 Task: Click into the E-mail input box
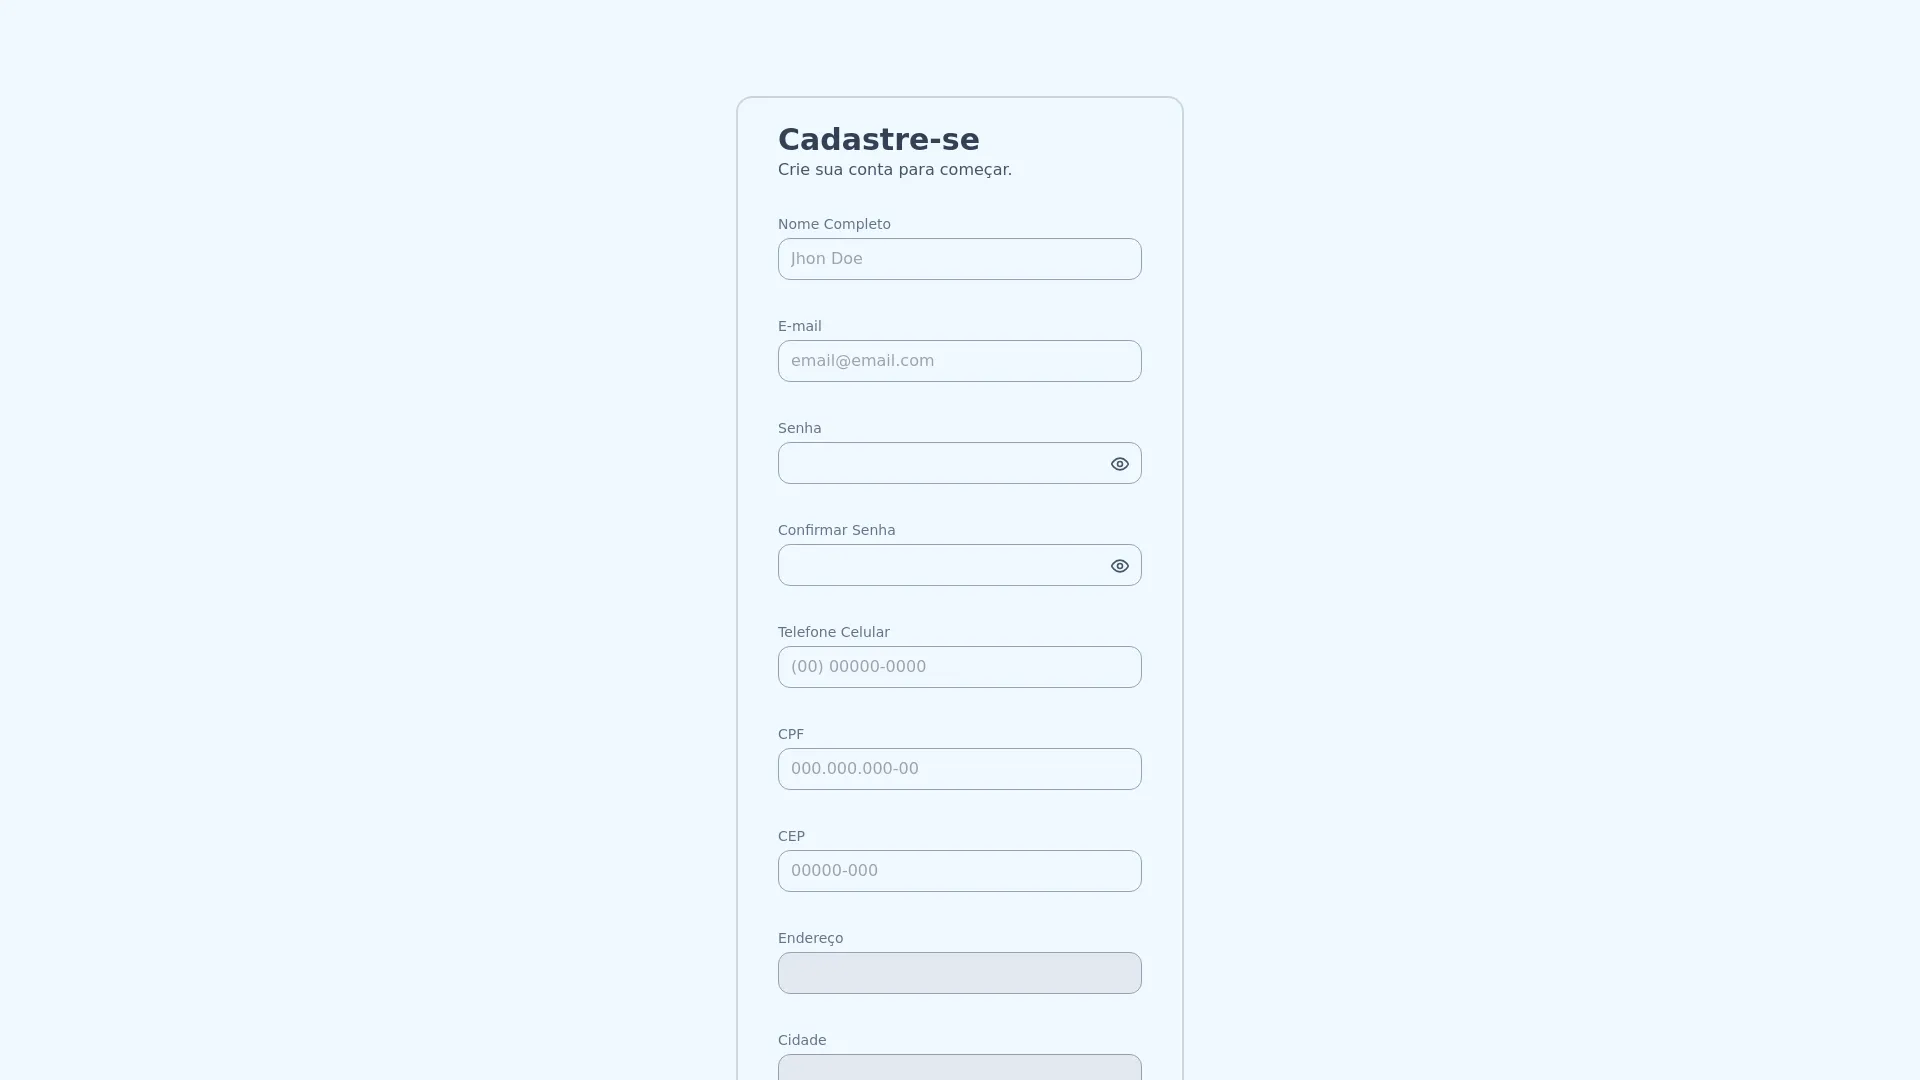(959, 361)
